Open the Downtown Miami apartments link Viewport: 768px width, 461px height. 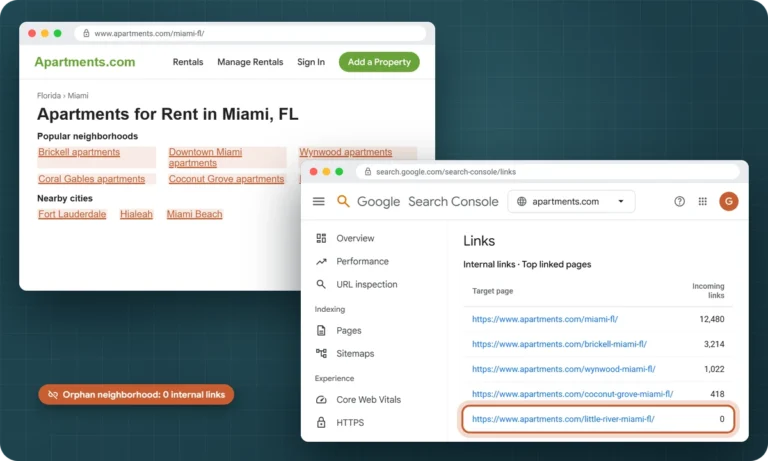pos(205,157)
